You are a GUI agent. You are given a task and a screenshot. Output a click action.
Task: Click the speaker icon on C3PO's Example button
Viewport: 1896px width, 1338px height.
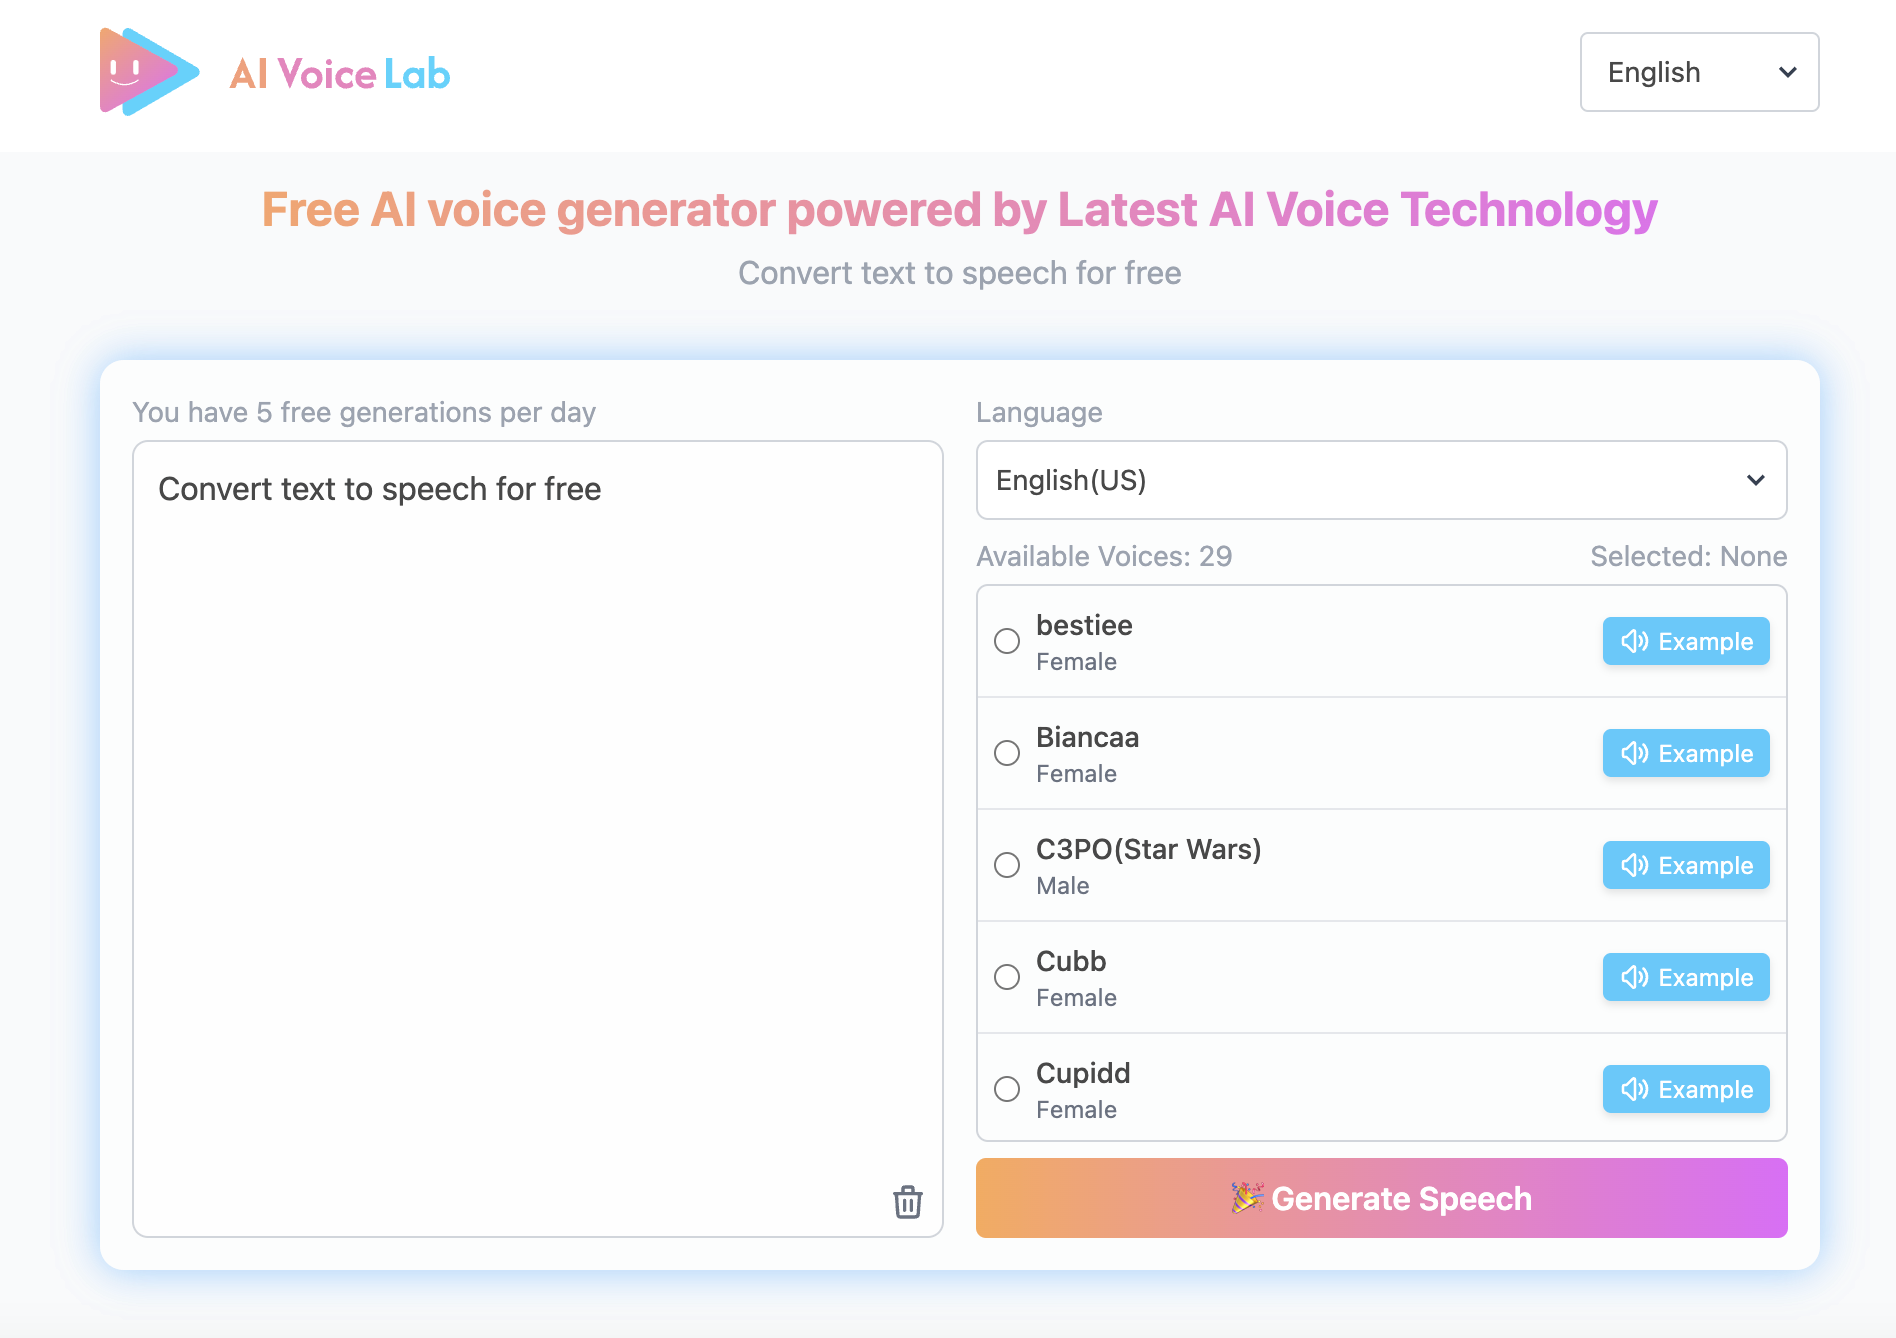(x=1633, y=865)
